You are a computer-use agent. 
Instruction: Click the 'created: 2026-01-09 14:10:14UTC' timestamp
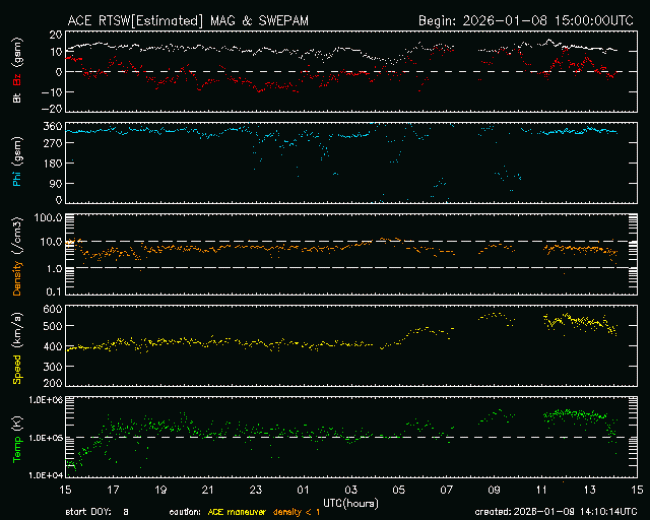(556, 512)
